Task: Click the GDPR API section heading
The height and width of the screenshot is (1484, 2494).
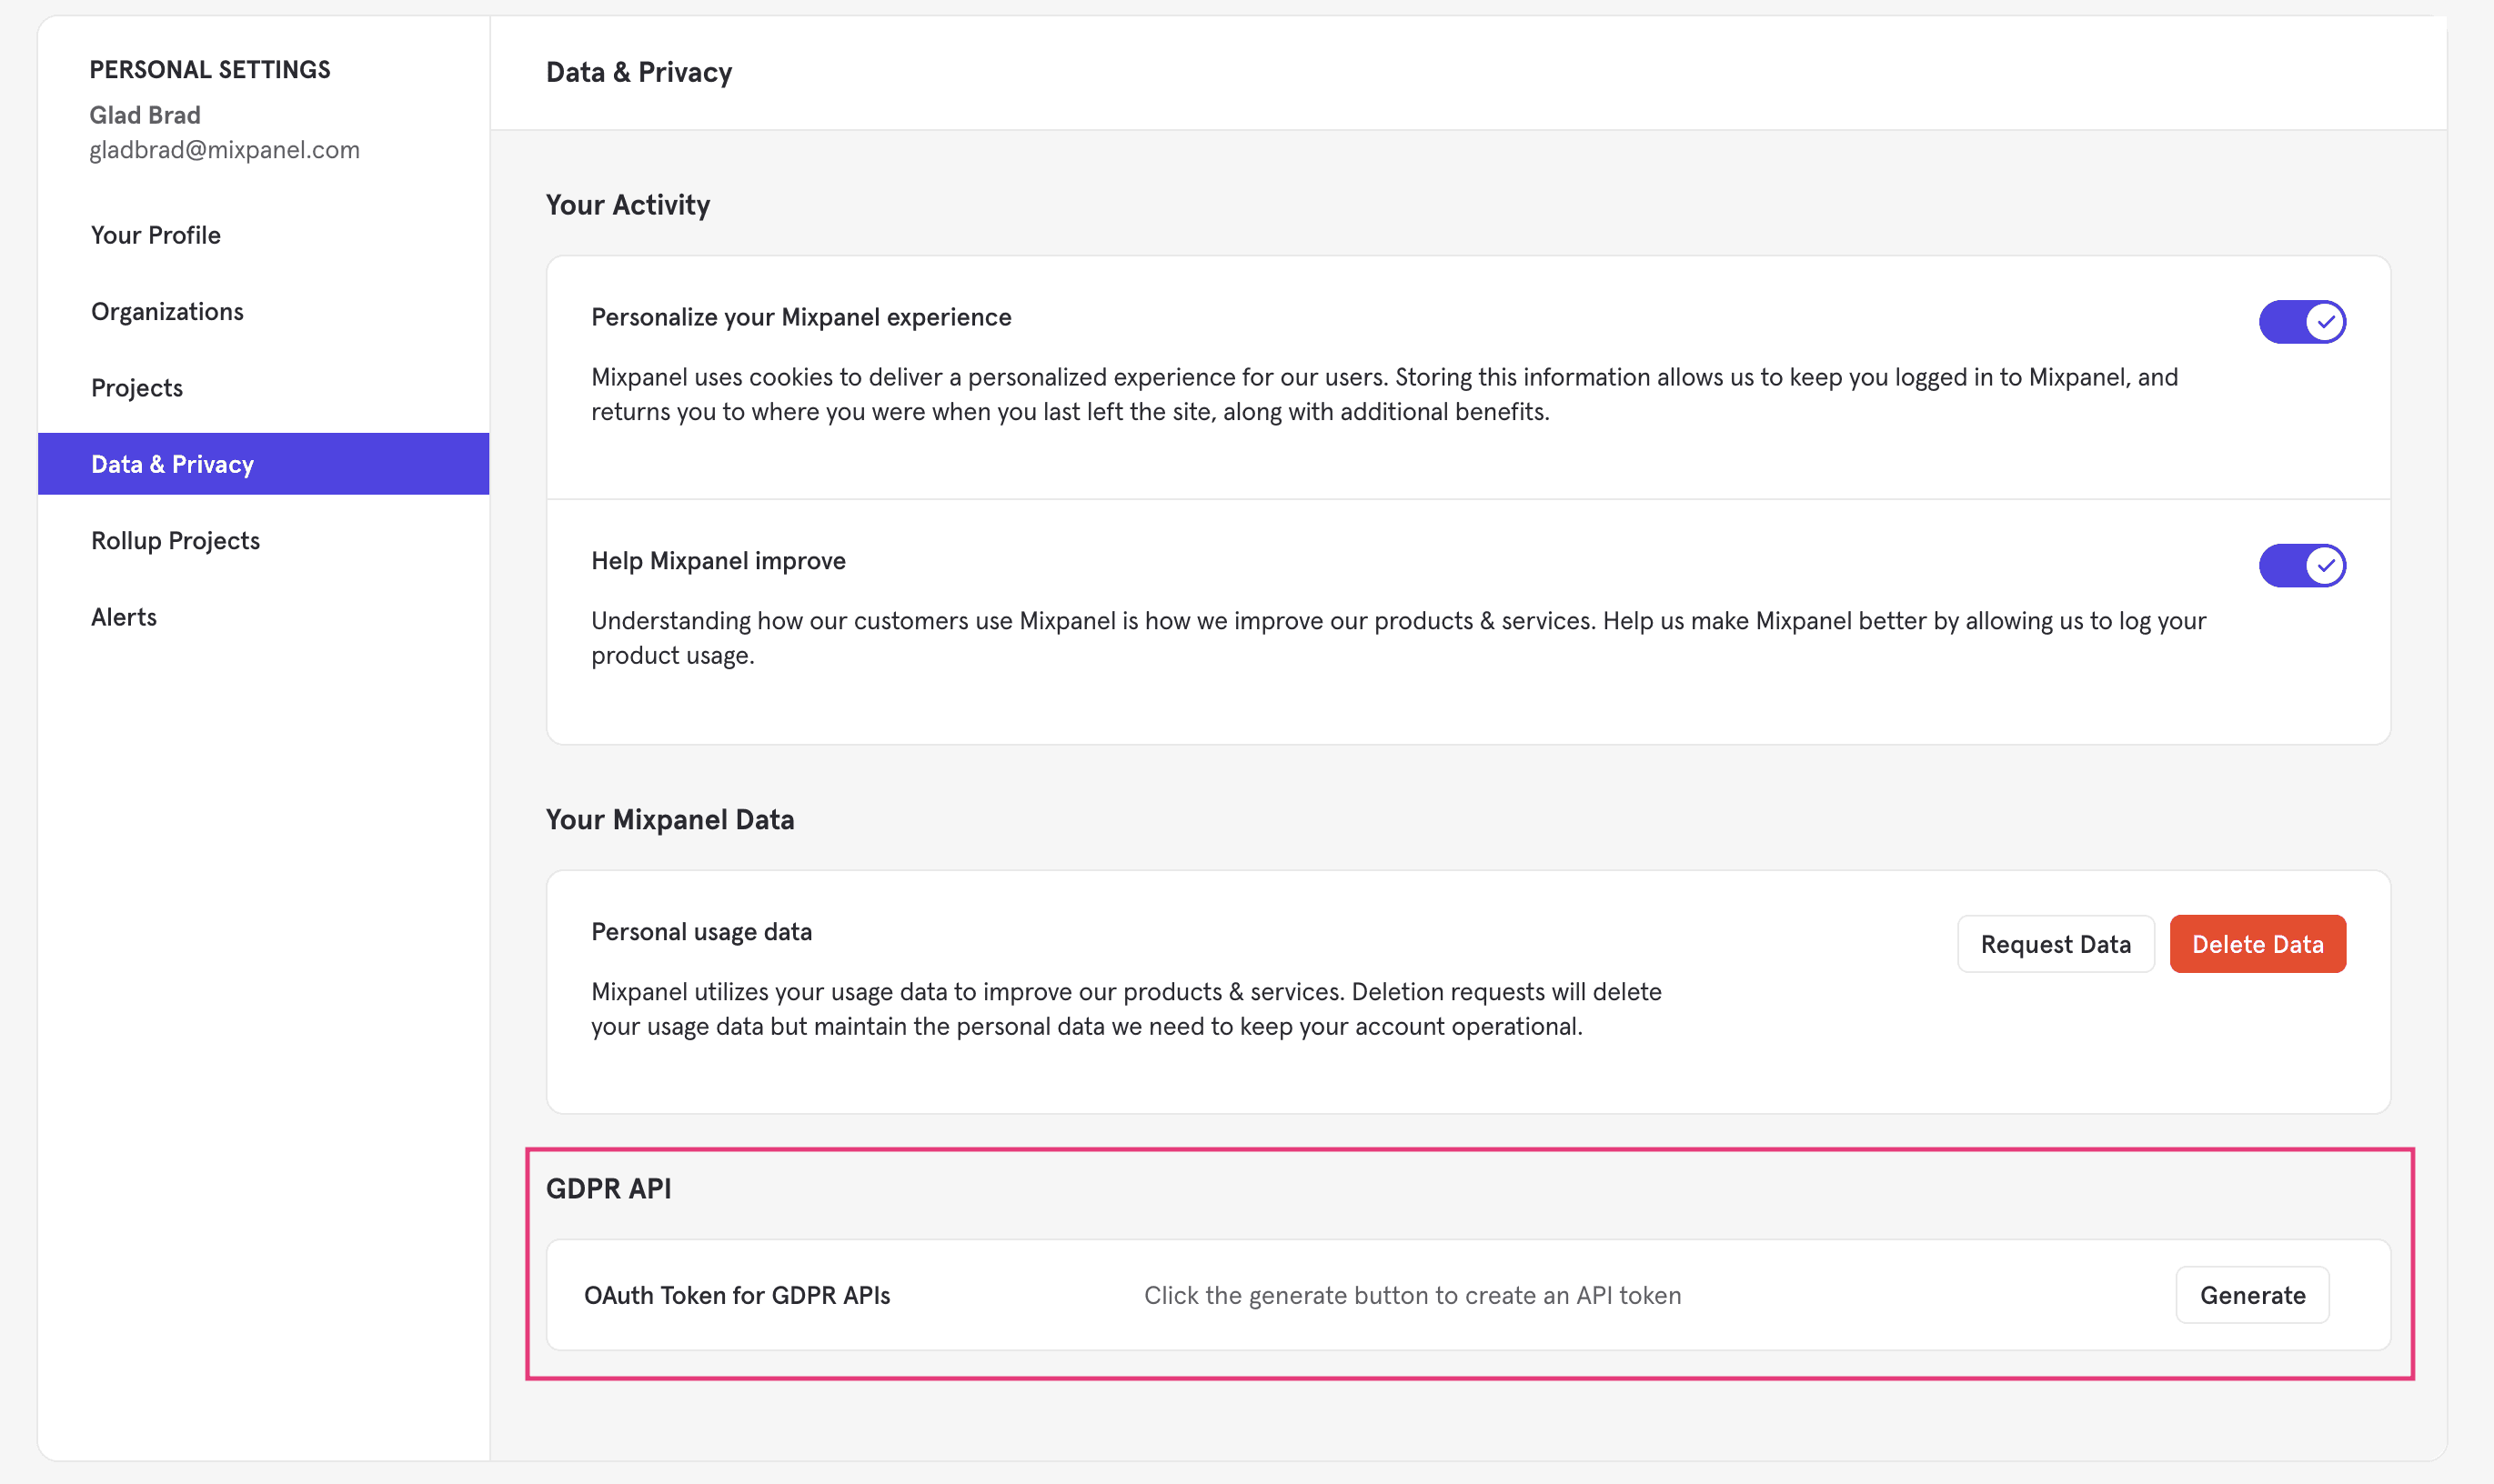Action: [608, 1188]
